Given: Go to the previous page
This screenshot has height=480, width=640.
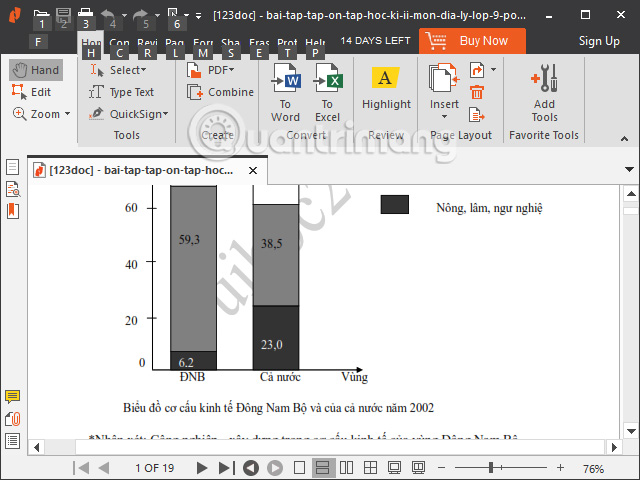Looking at the screenshot, I should click(104, 467).
